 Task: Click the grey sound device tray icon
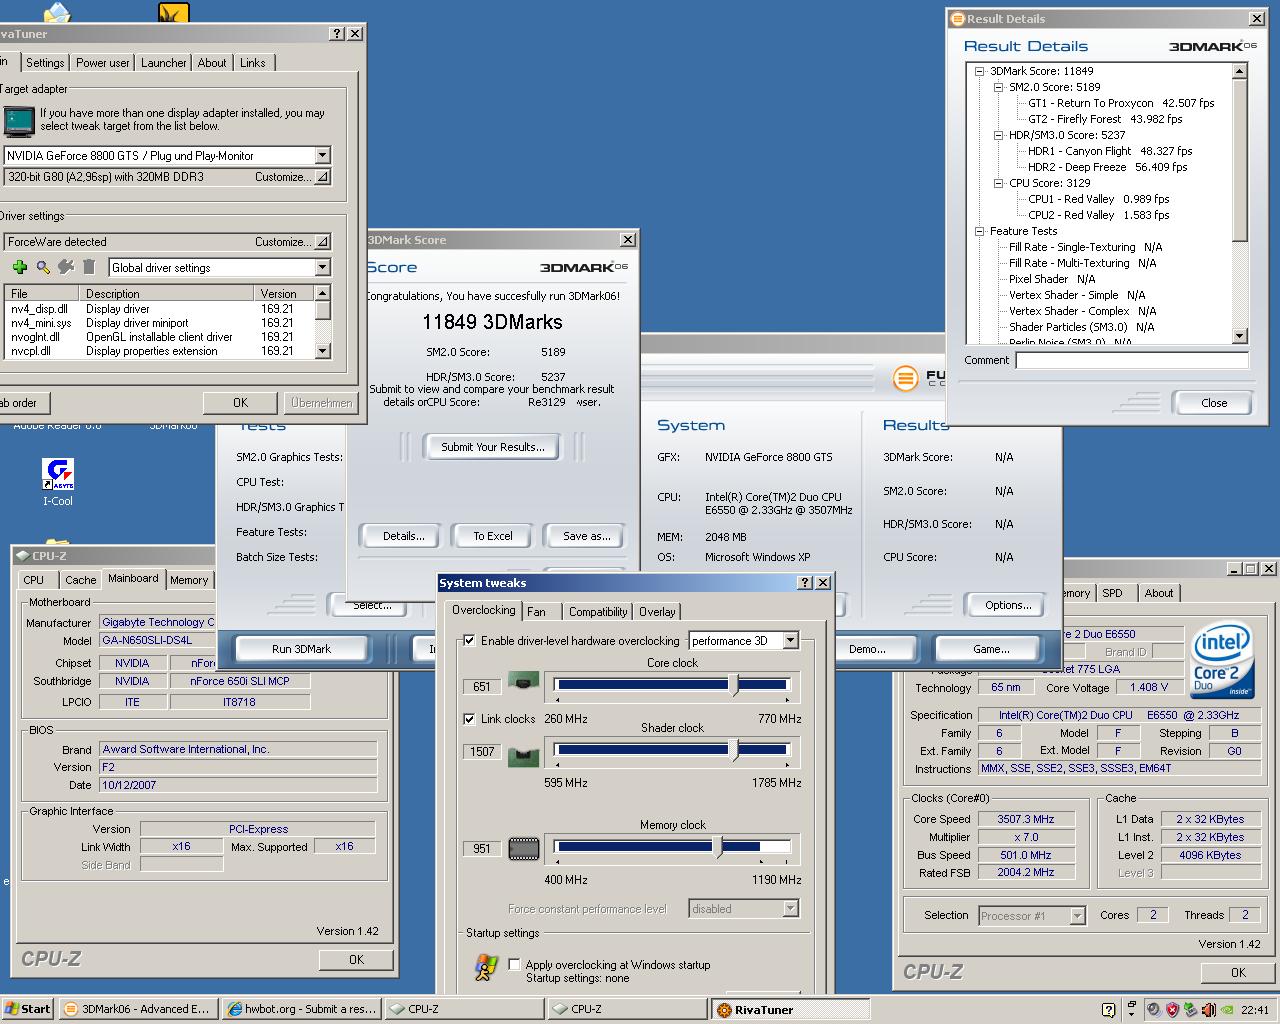pos(1154,1010)
